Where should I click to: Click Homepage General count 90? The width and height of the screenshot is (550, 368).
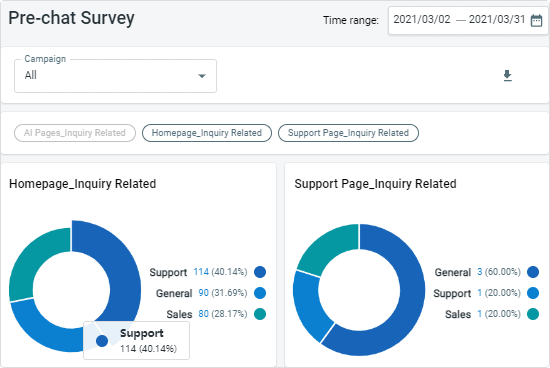pos(203,293)
